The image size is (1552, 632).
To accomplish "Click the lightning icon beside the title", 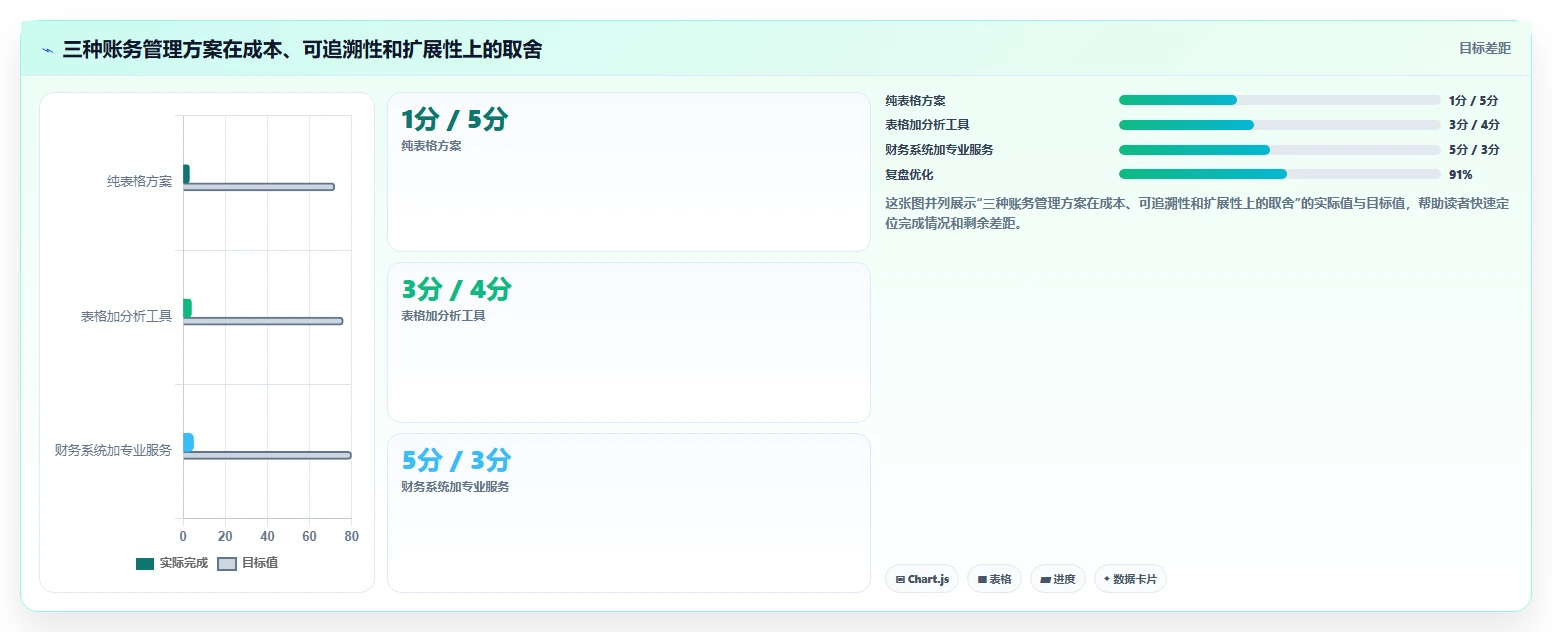I will (x=47, y=50).
